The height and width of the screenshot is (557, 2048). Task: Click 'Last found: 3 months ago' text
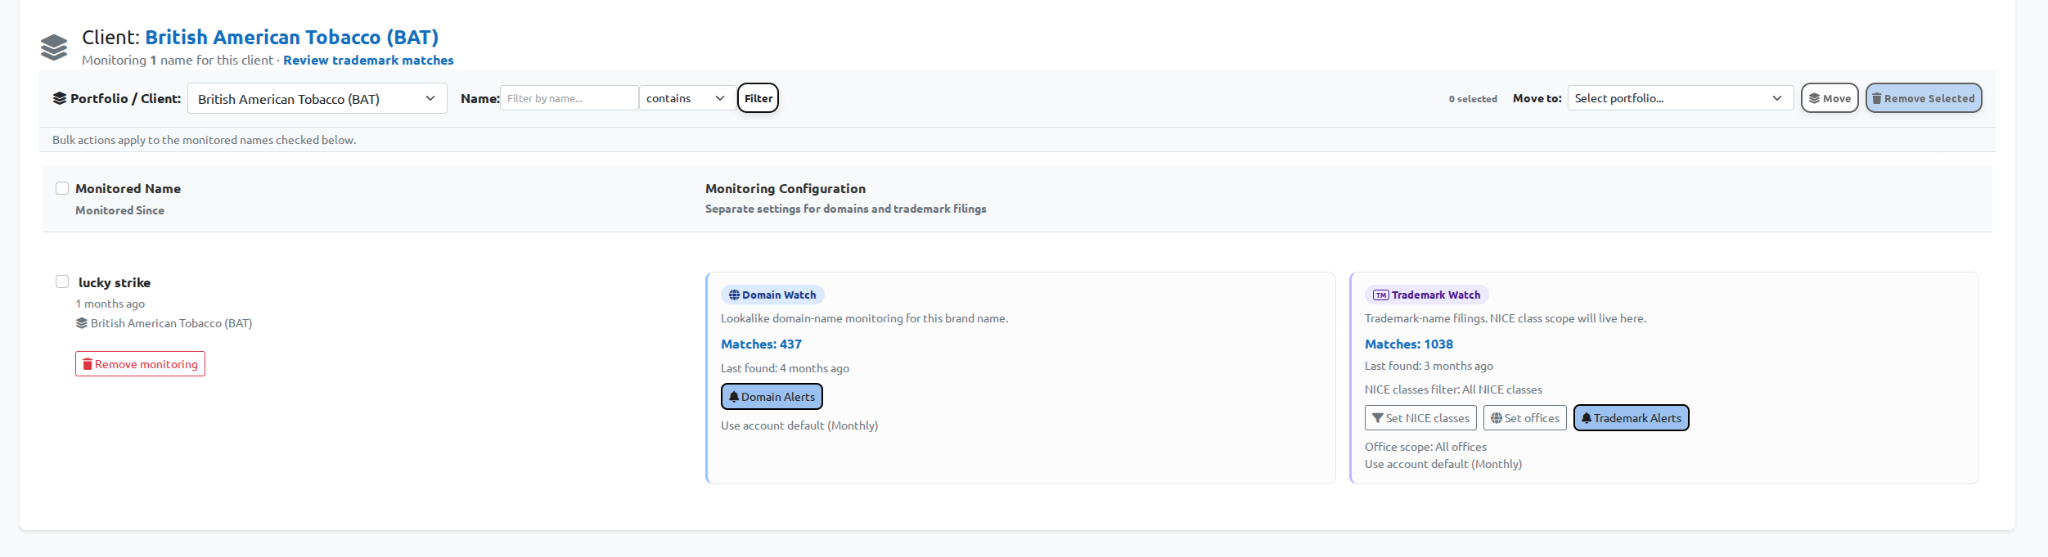click(1429, 366)
